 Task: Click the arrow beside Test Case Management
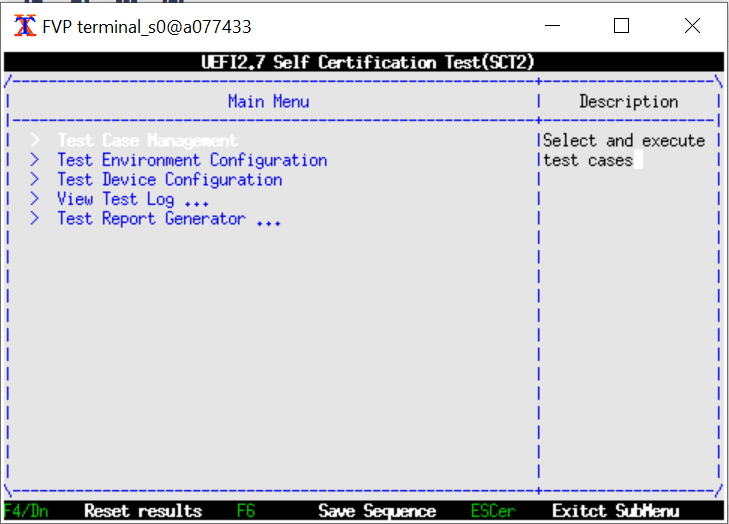pos(35,140)
